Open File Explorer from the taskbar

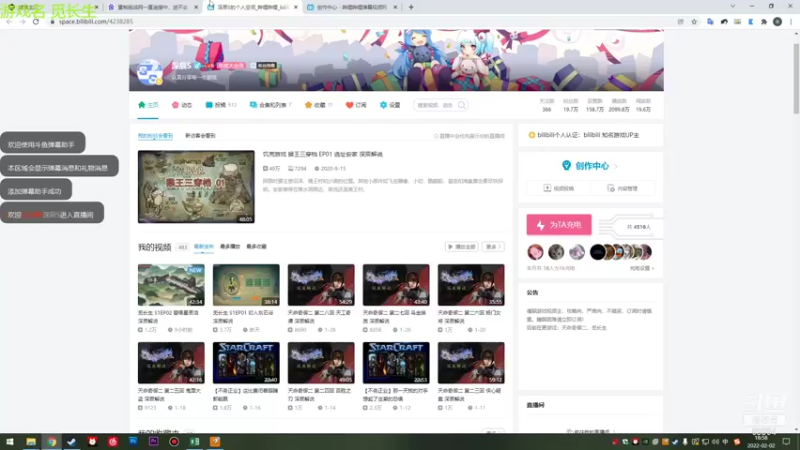tap(31, 442)
